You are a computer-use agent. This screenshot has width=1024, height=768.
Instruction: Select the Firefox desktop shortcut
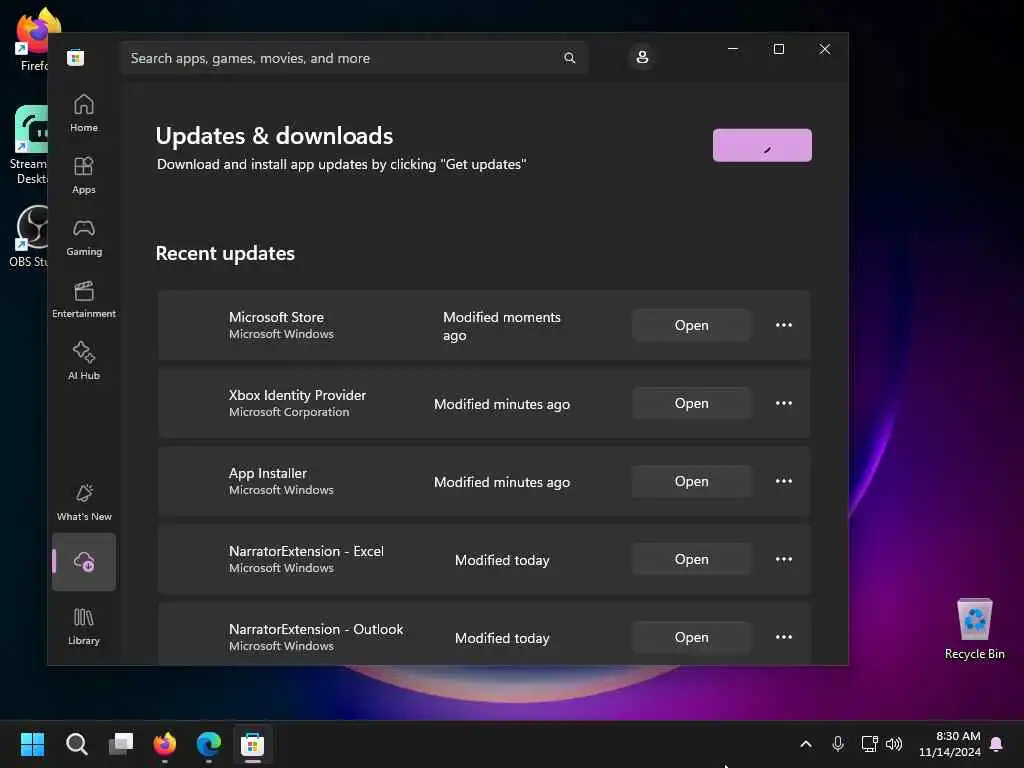tap(31, 39)
